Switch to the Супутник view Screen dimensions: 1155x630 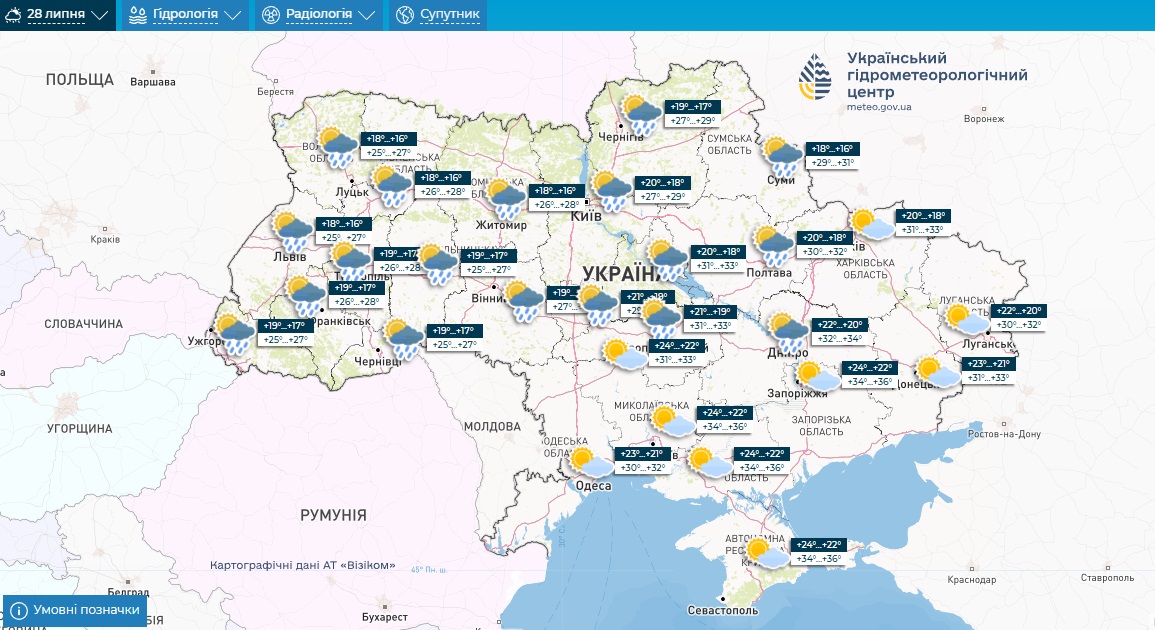pyautogui.click(x=438, y=15)
